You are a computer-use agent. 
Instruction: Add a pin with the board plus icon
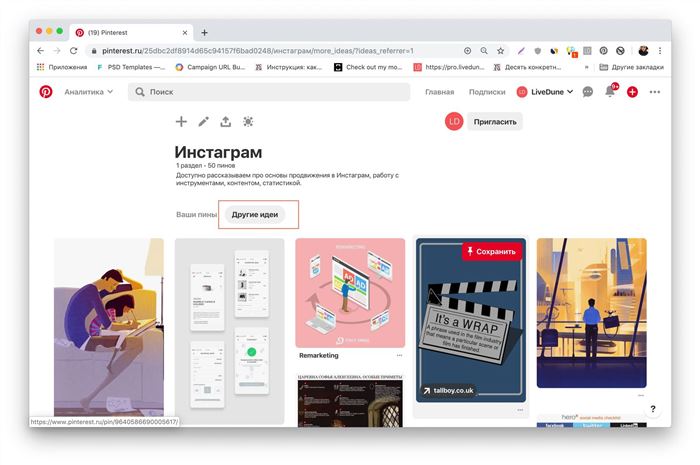tap(181, 121)
